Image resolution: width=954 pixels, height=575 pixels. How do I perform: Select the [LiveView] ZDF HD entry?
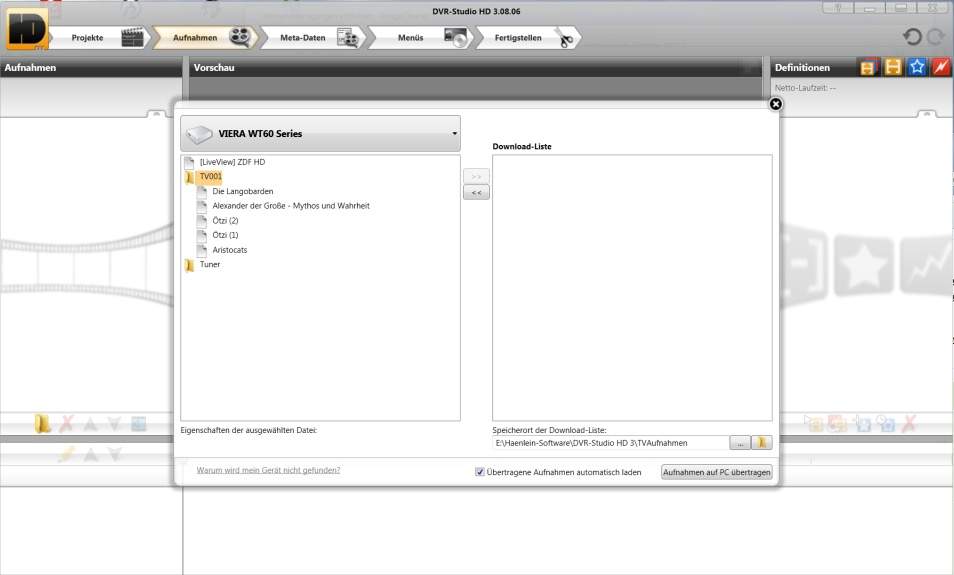[232, 162]
